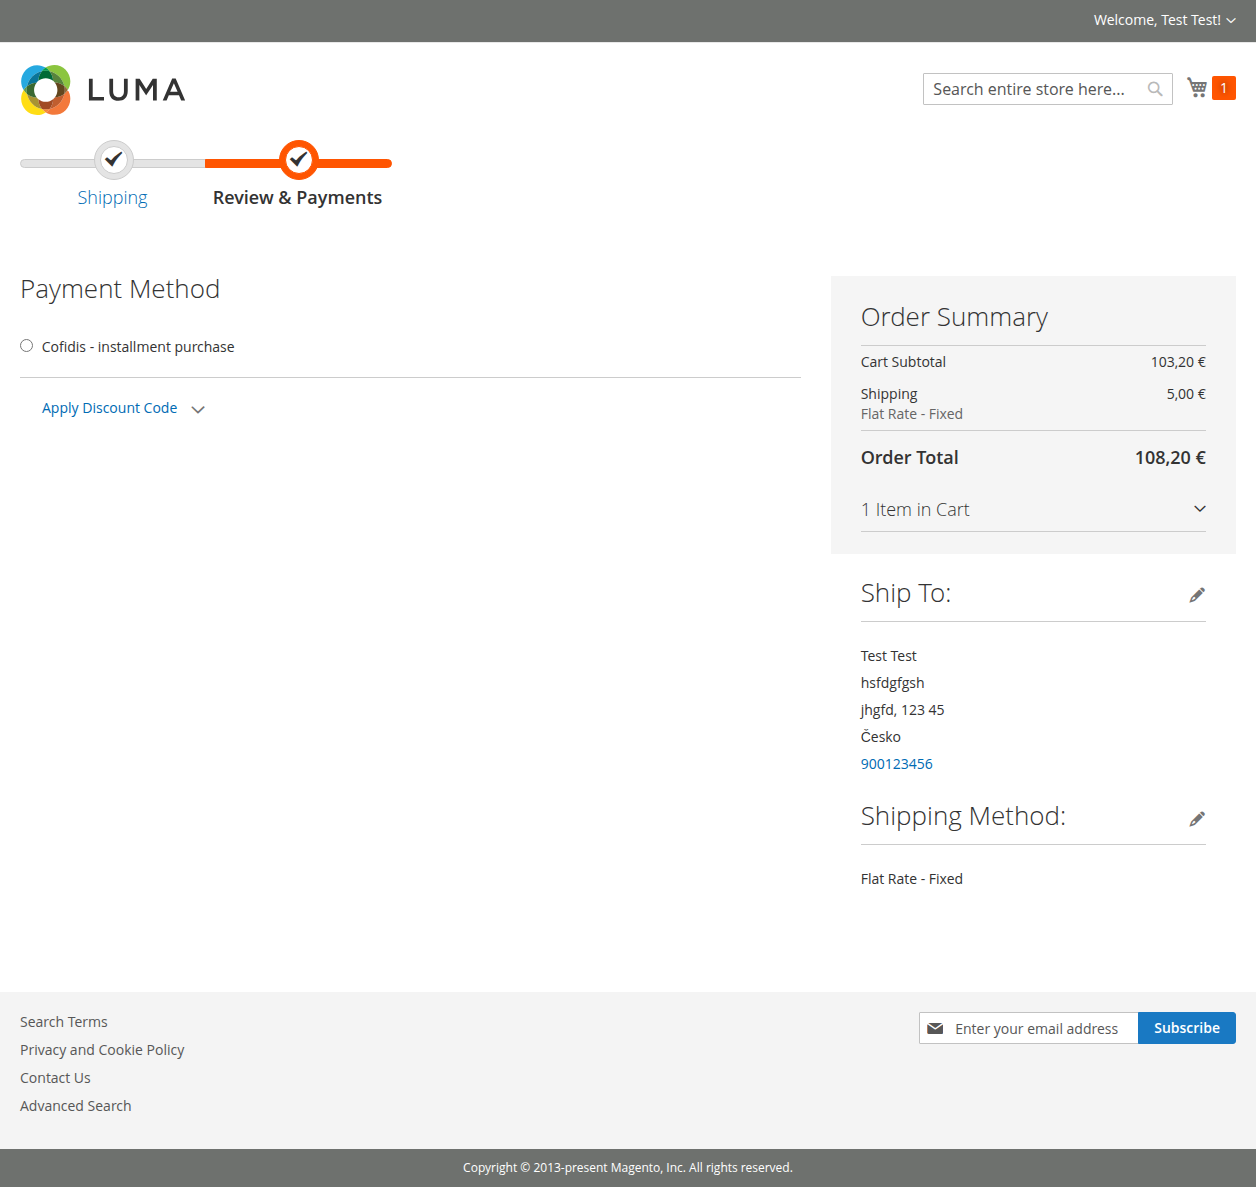Click the cart quantity badge
1256x1187 pixels.
point(1222,87)
